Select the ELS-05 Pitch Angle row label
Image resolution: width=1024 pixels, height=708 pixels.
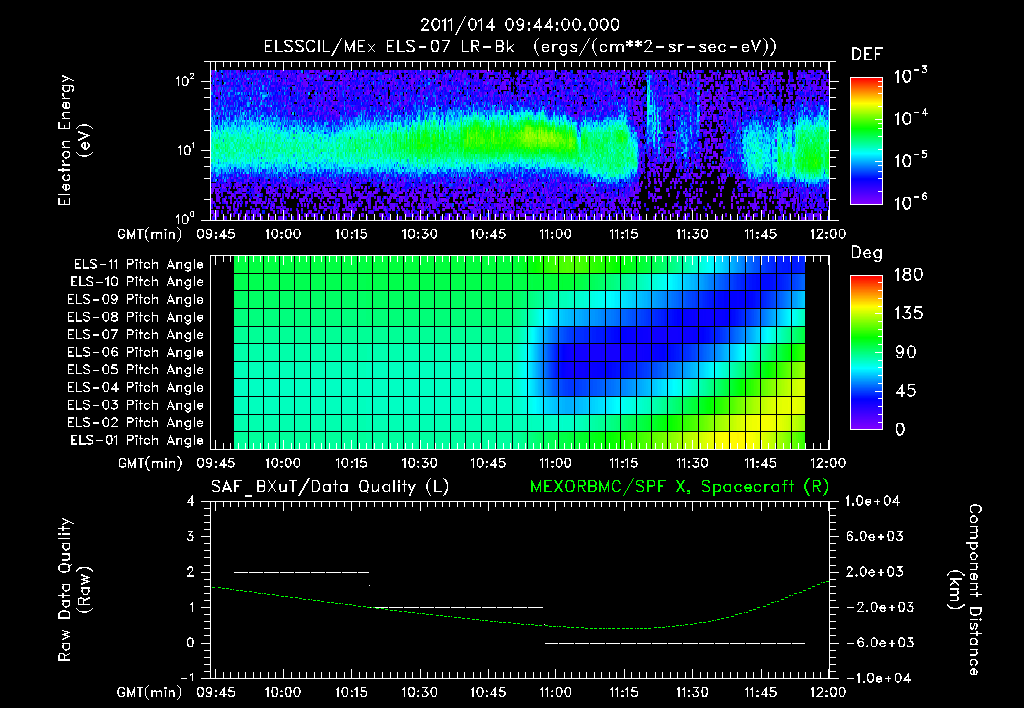coord(135,370)
